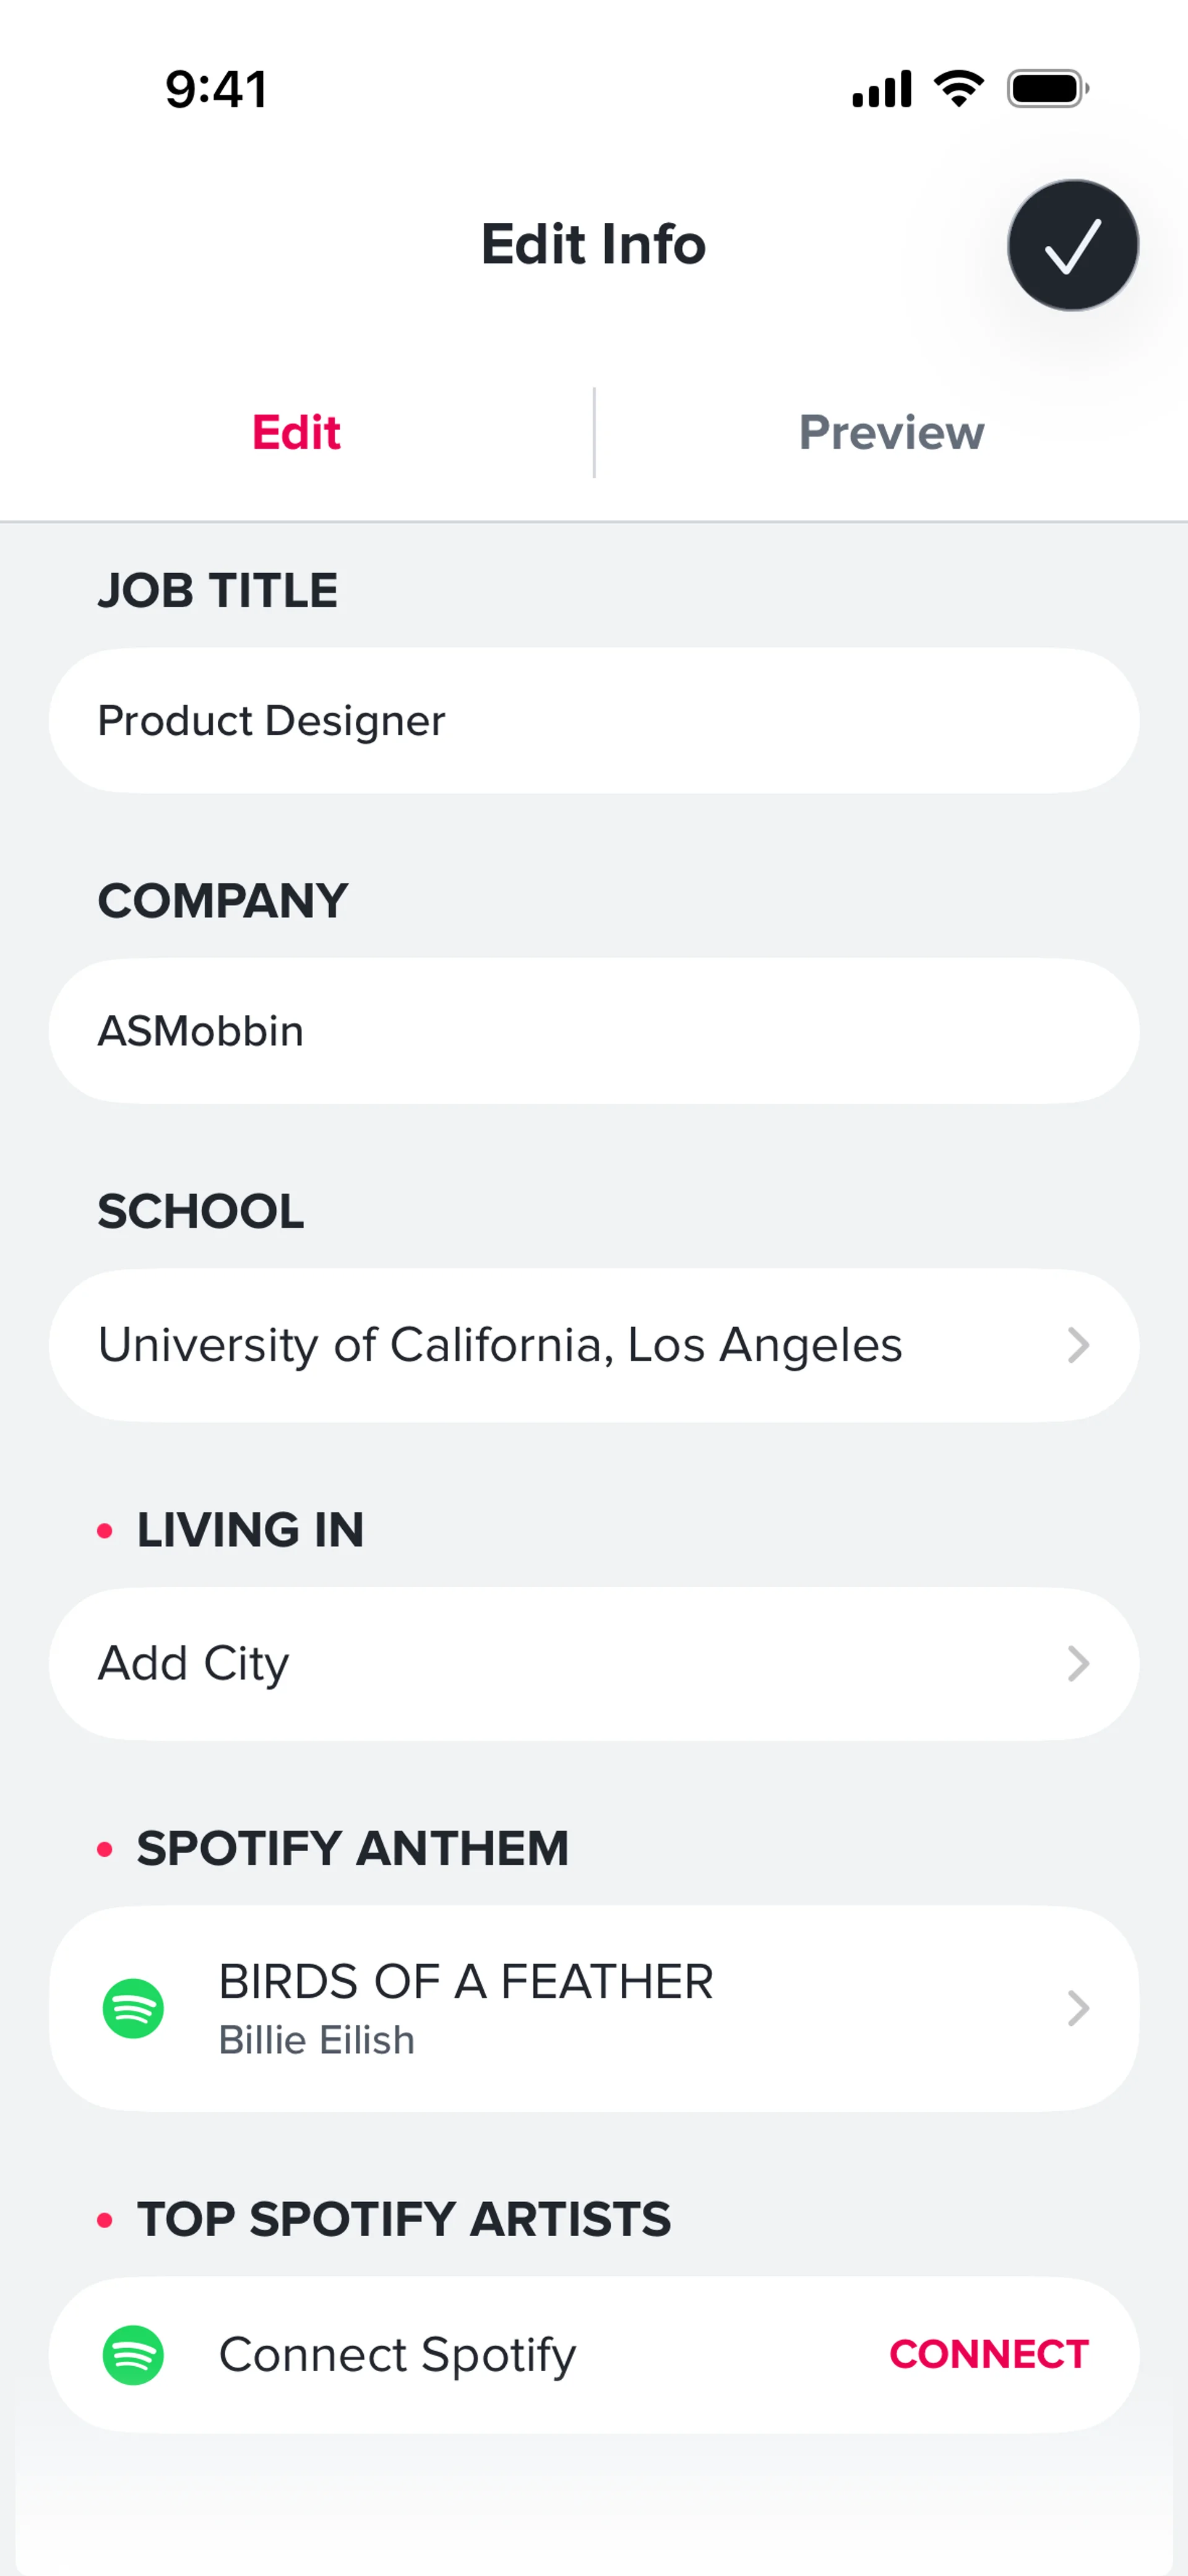Tap red dot beside TOP SPOTIFY ARTISTS
This screenshot has width=1188, height=2576.
point(105,2220)
